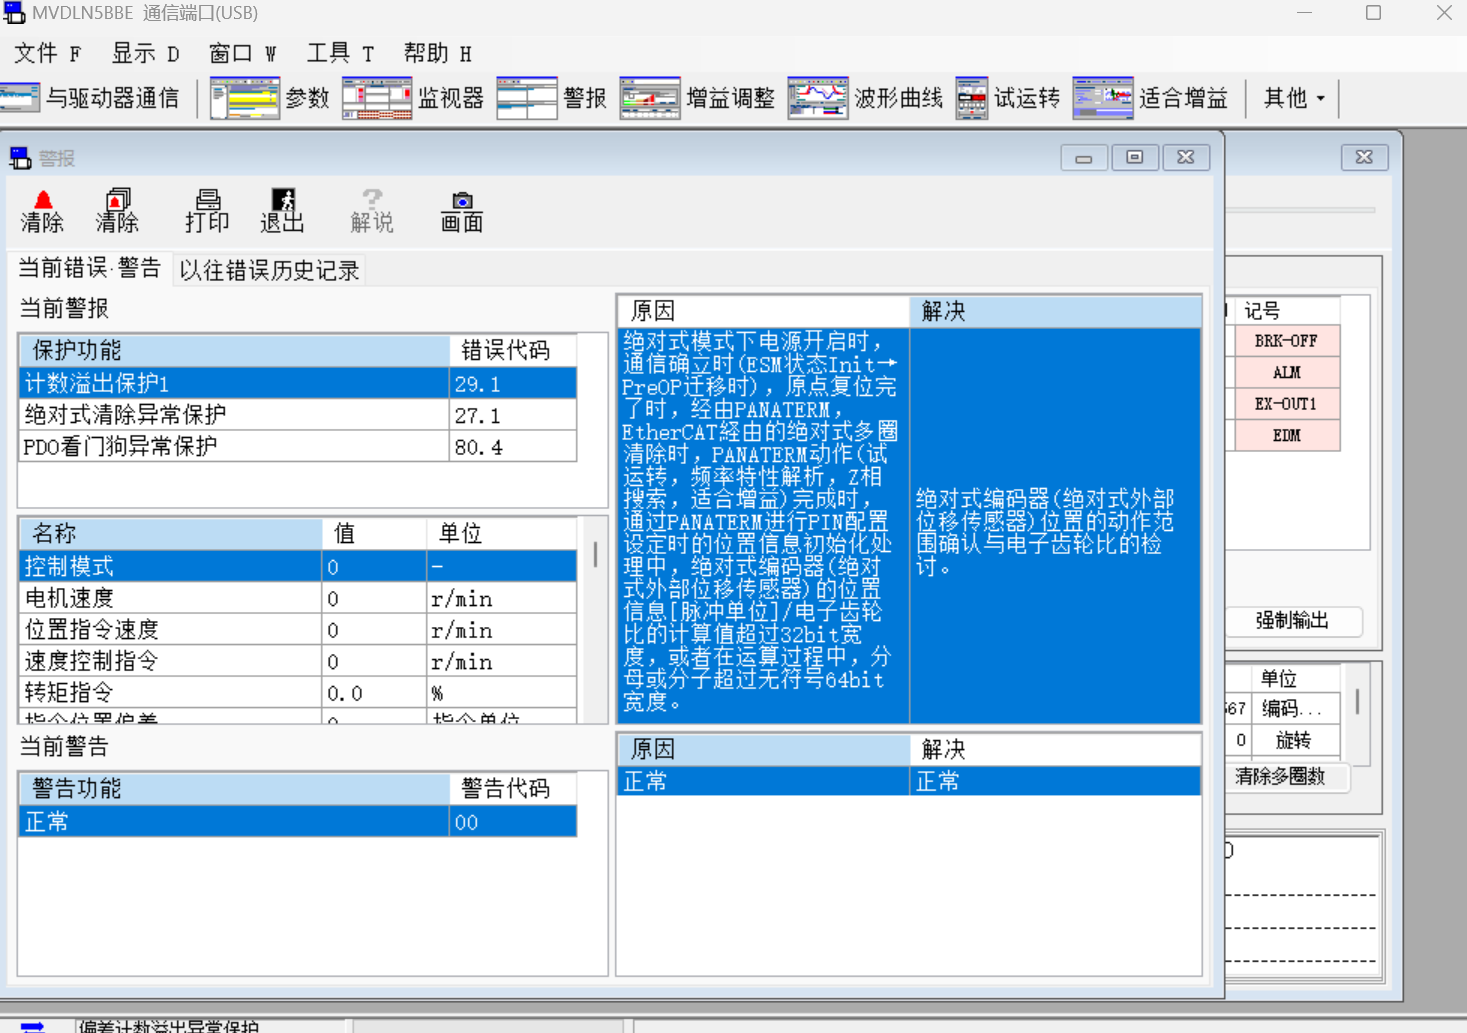This screenshot has height=1033, width=1467.
Task: Switch to 以往错误历史记录 tab
Action: (269, 270)
